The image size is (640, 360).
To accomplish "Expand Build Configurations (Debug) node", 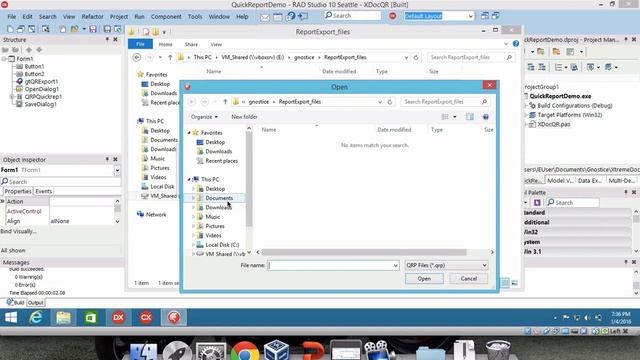I will 526,105.
